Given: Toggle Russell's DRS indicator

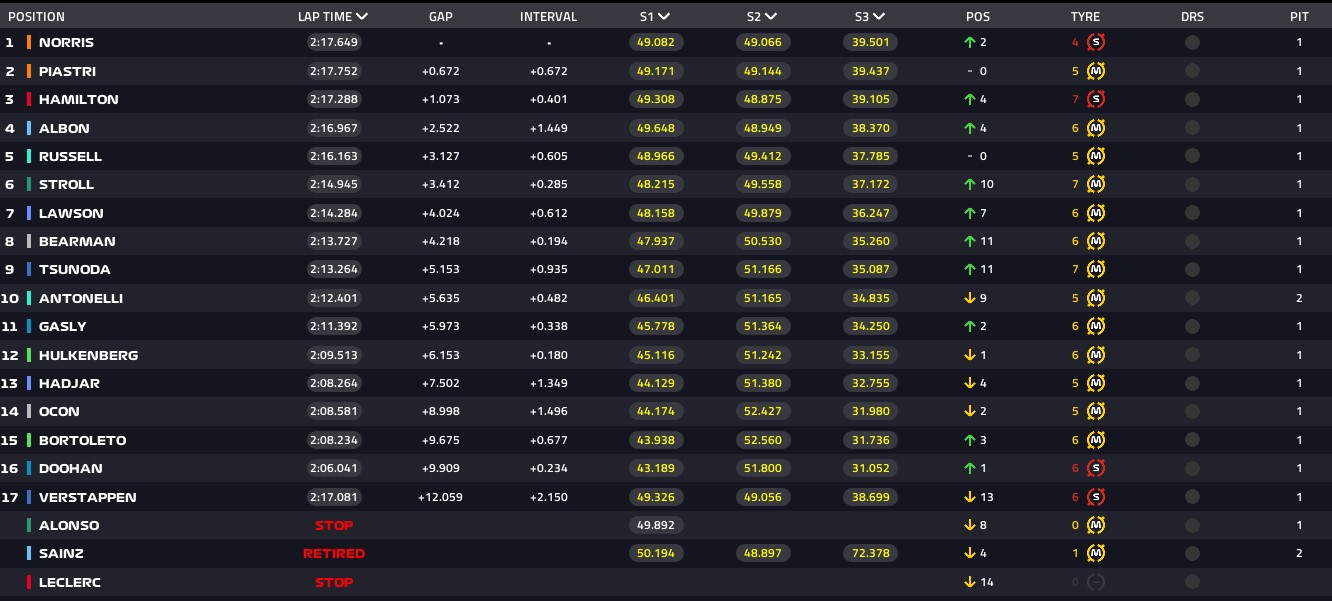Looking at the screenshot, I should tap(1192, 156).
